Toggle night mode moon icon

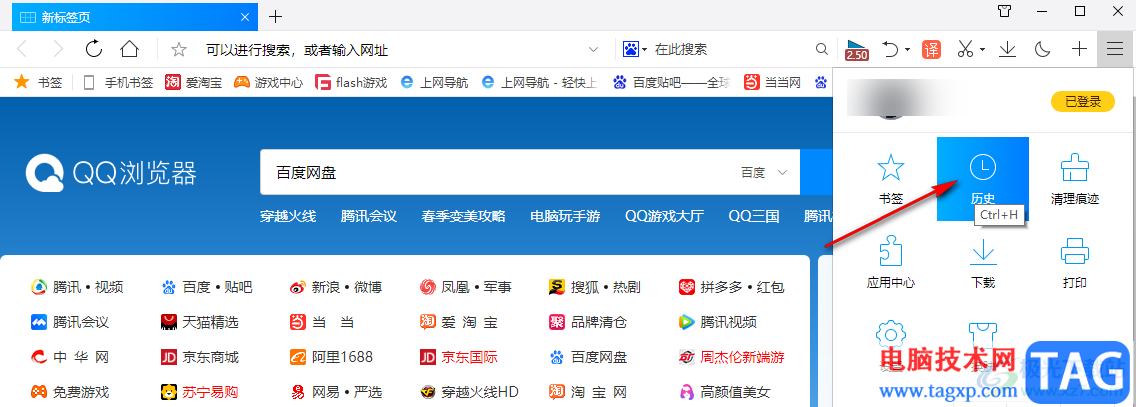coord(1043,49)
